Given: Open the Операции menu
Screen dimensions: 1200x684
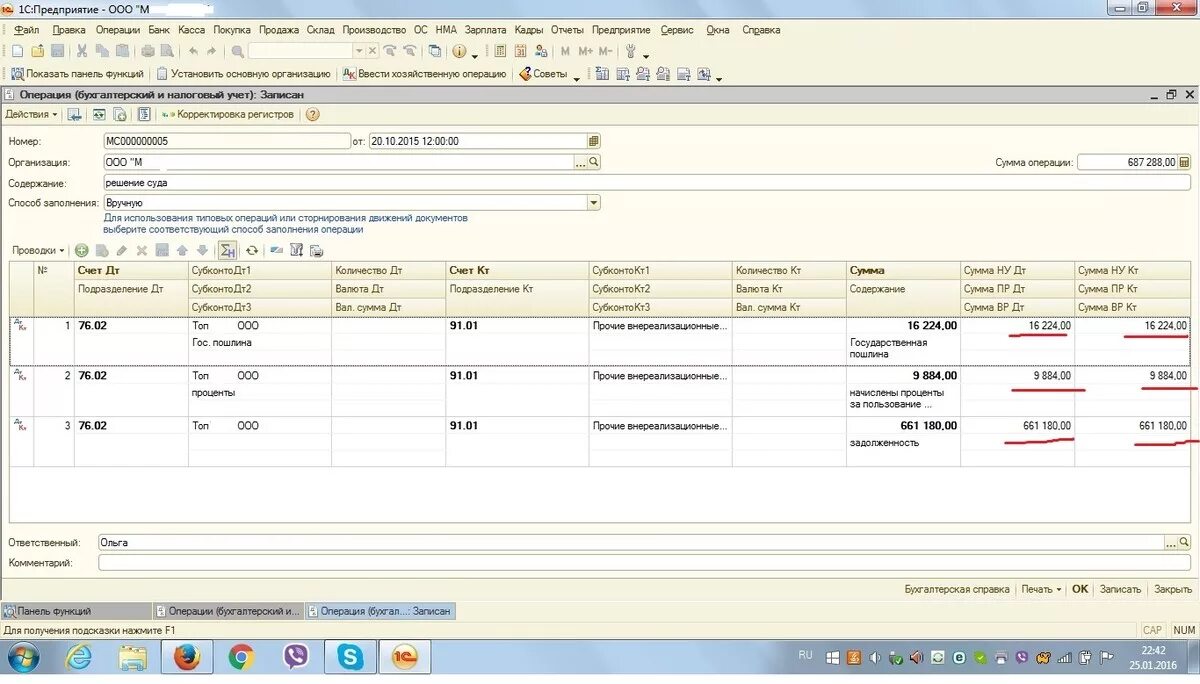Looking at the screenshot, I should [x=117, y=30].
